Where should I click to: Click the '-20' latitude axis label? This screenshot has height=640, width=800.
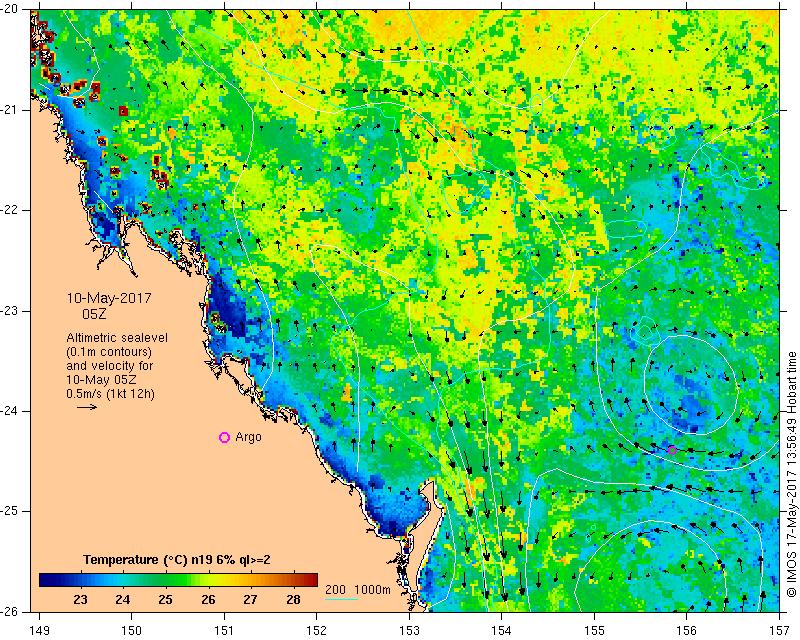(x=10, y=10)
